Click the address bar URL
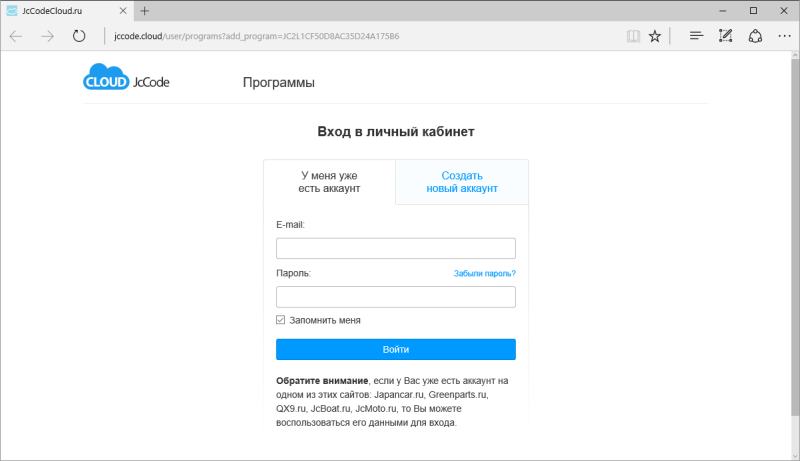This screenshot has height=461, width=800. tap(257, 36)
